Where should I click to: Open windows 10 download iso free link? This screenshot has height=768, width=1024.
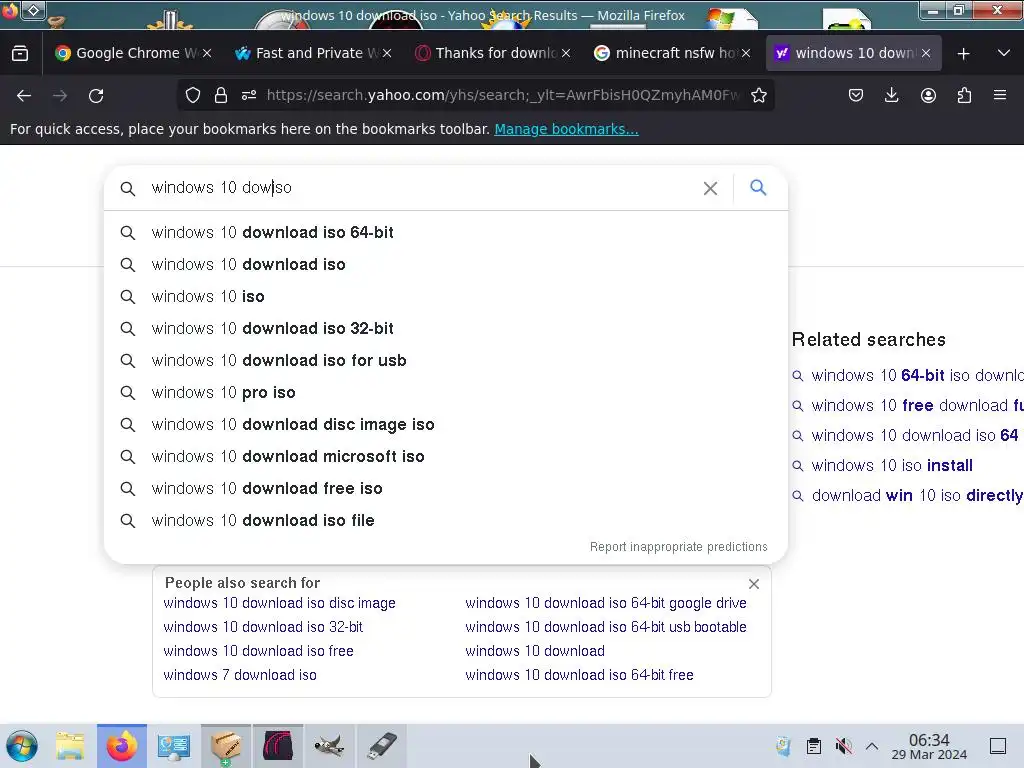click(259, 651)
